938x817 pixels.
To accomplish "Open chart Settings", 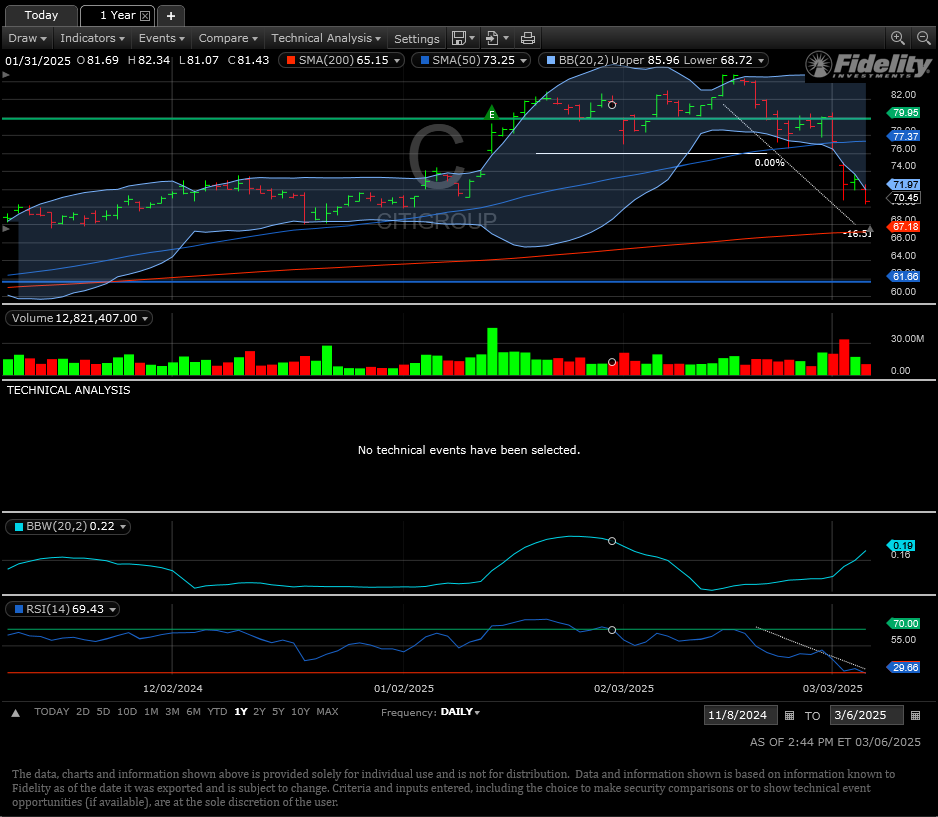I will click(x=416, y=39).
